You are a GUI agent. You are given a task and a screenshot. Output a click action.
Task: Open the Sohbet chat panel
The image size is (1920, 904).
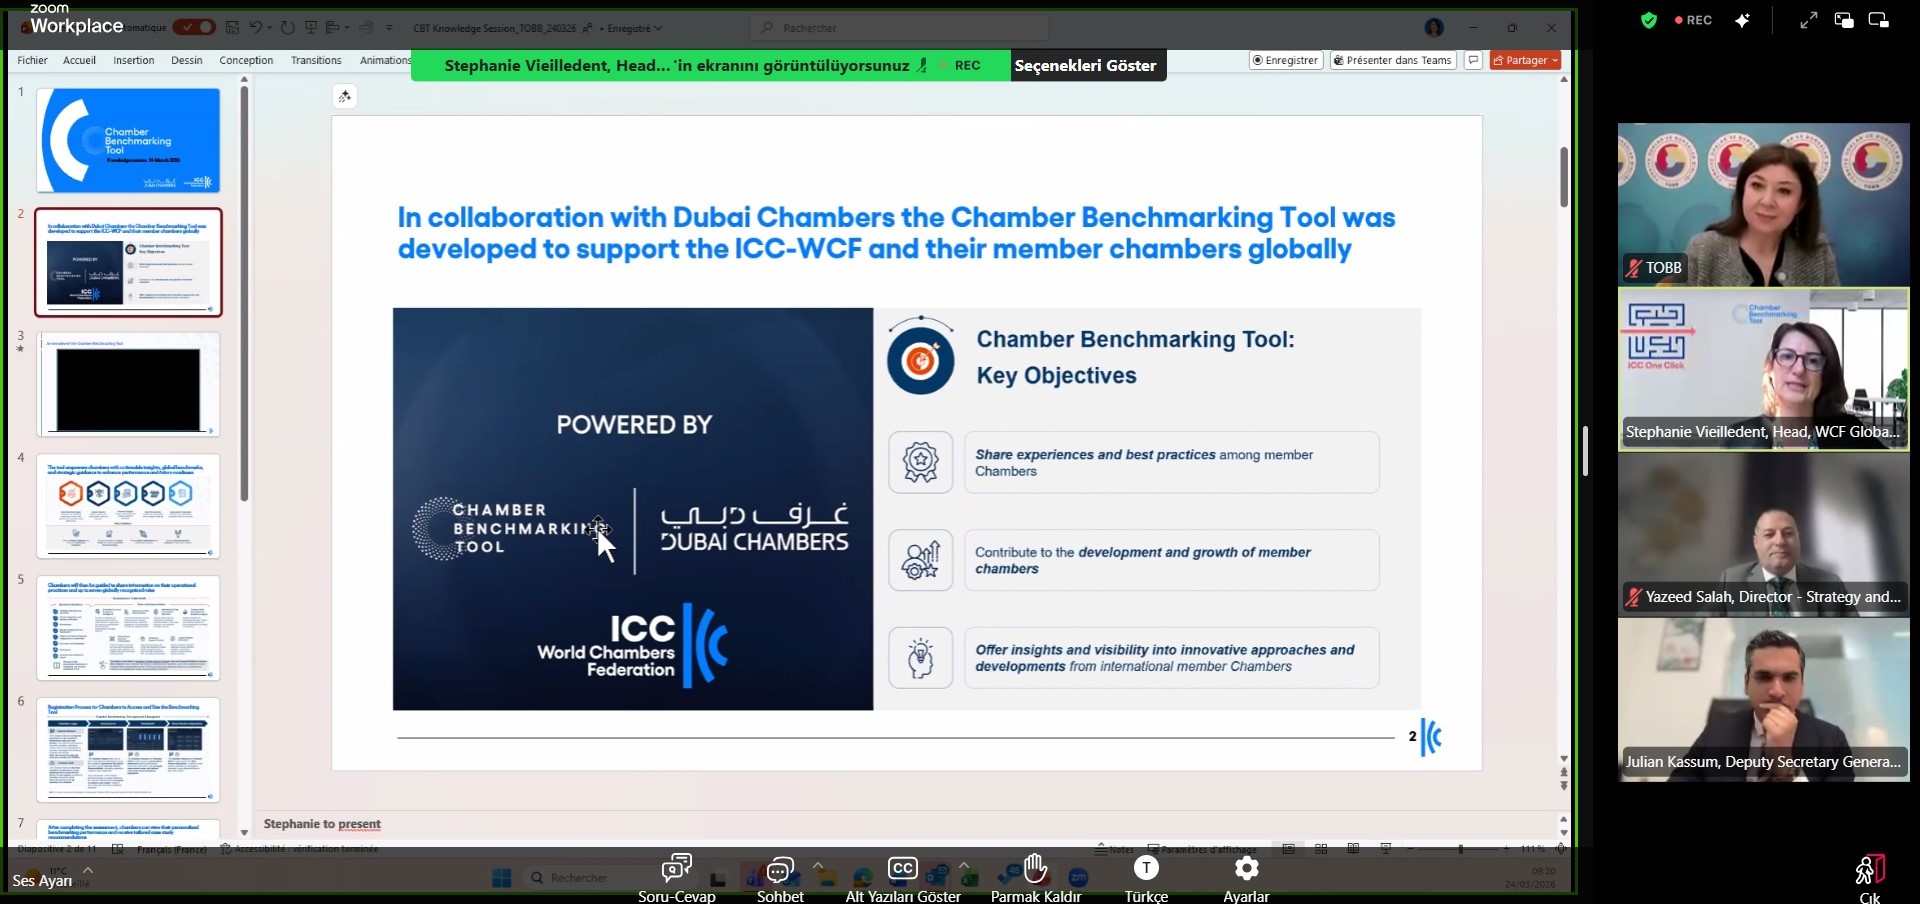coord(780,869)
